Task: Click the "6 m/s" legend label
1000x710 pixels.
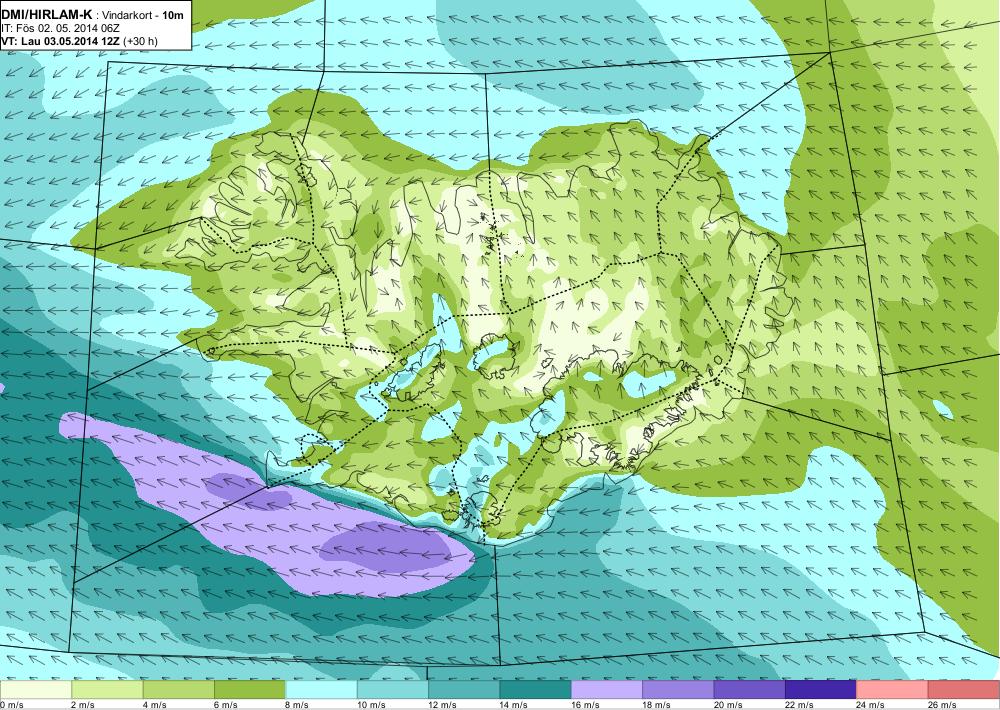Action: [226, 705]
